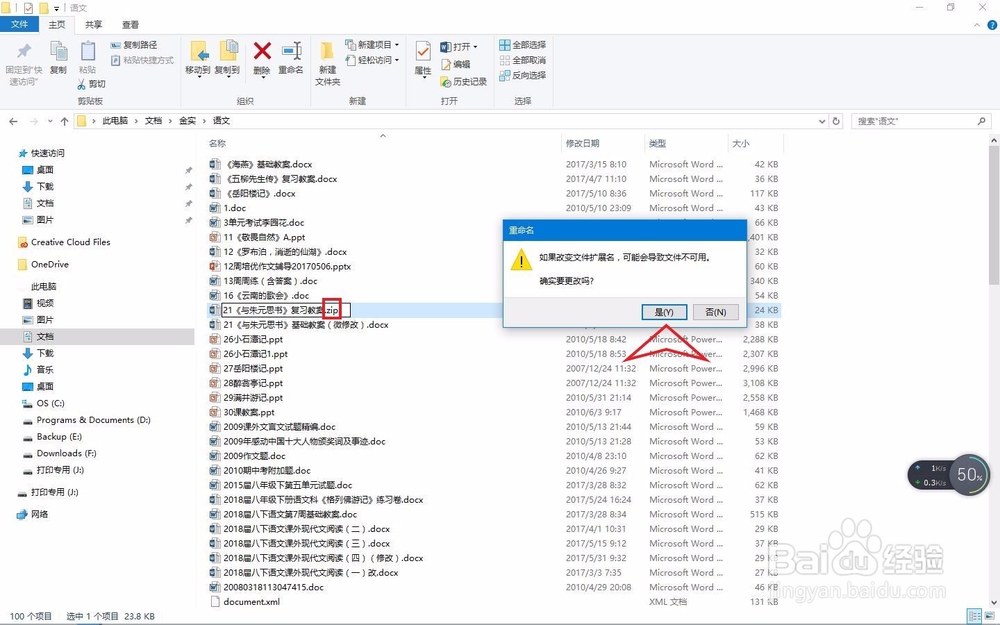Sort by Size (大小) column header
Viewport: 1000px width, 625px height.
tap(740, 143)
